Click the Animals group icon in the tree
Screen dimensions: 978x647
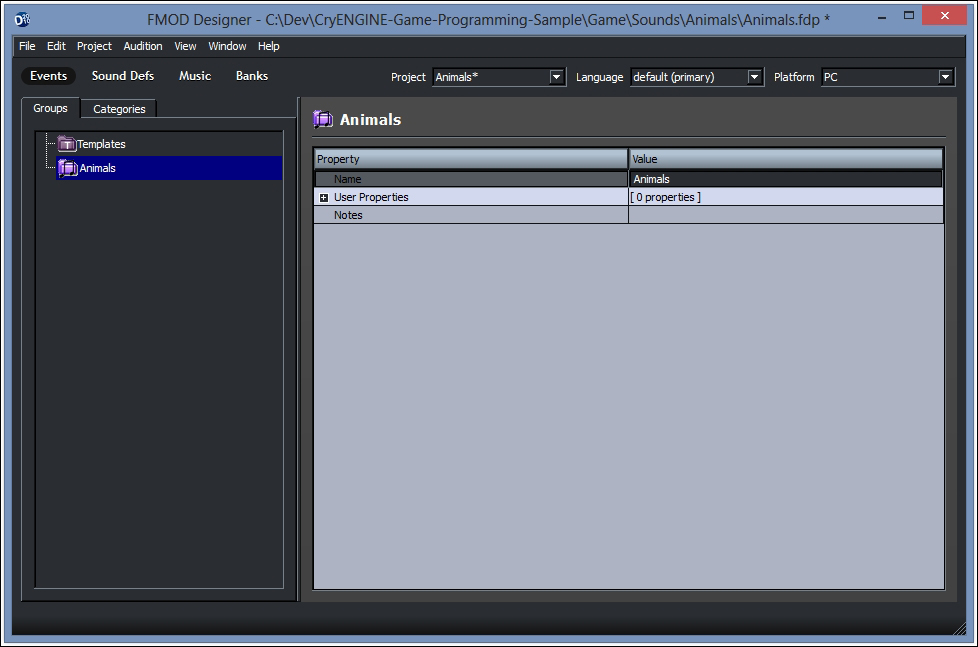coord(67,168)
